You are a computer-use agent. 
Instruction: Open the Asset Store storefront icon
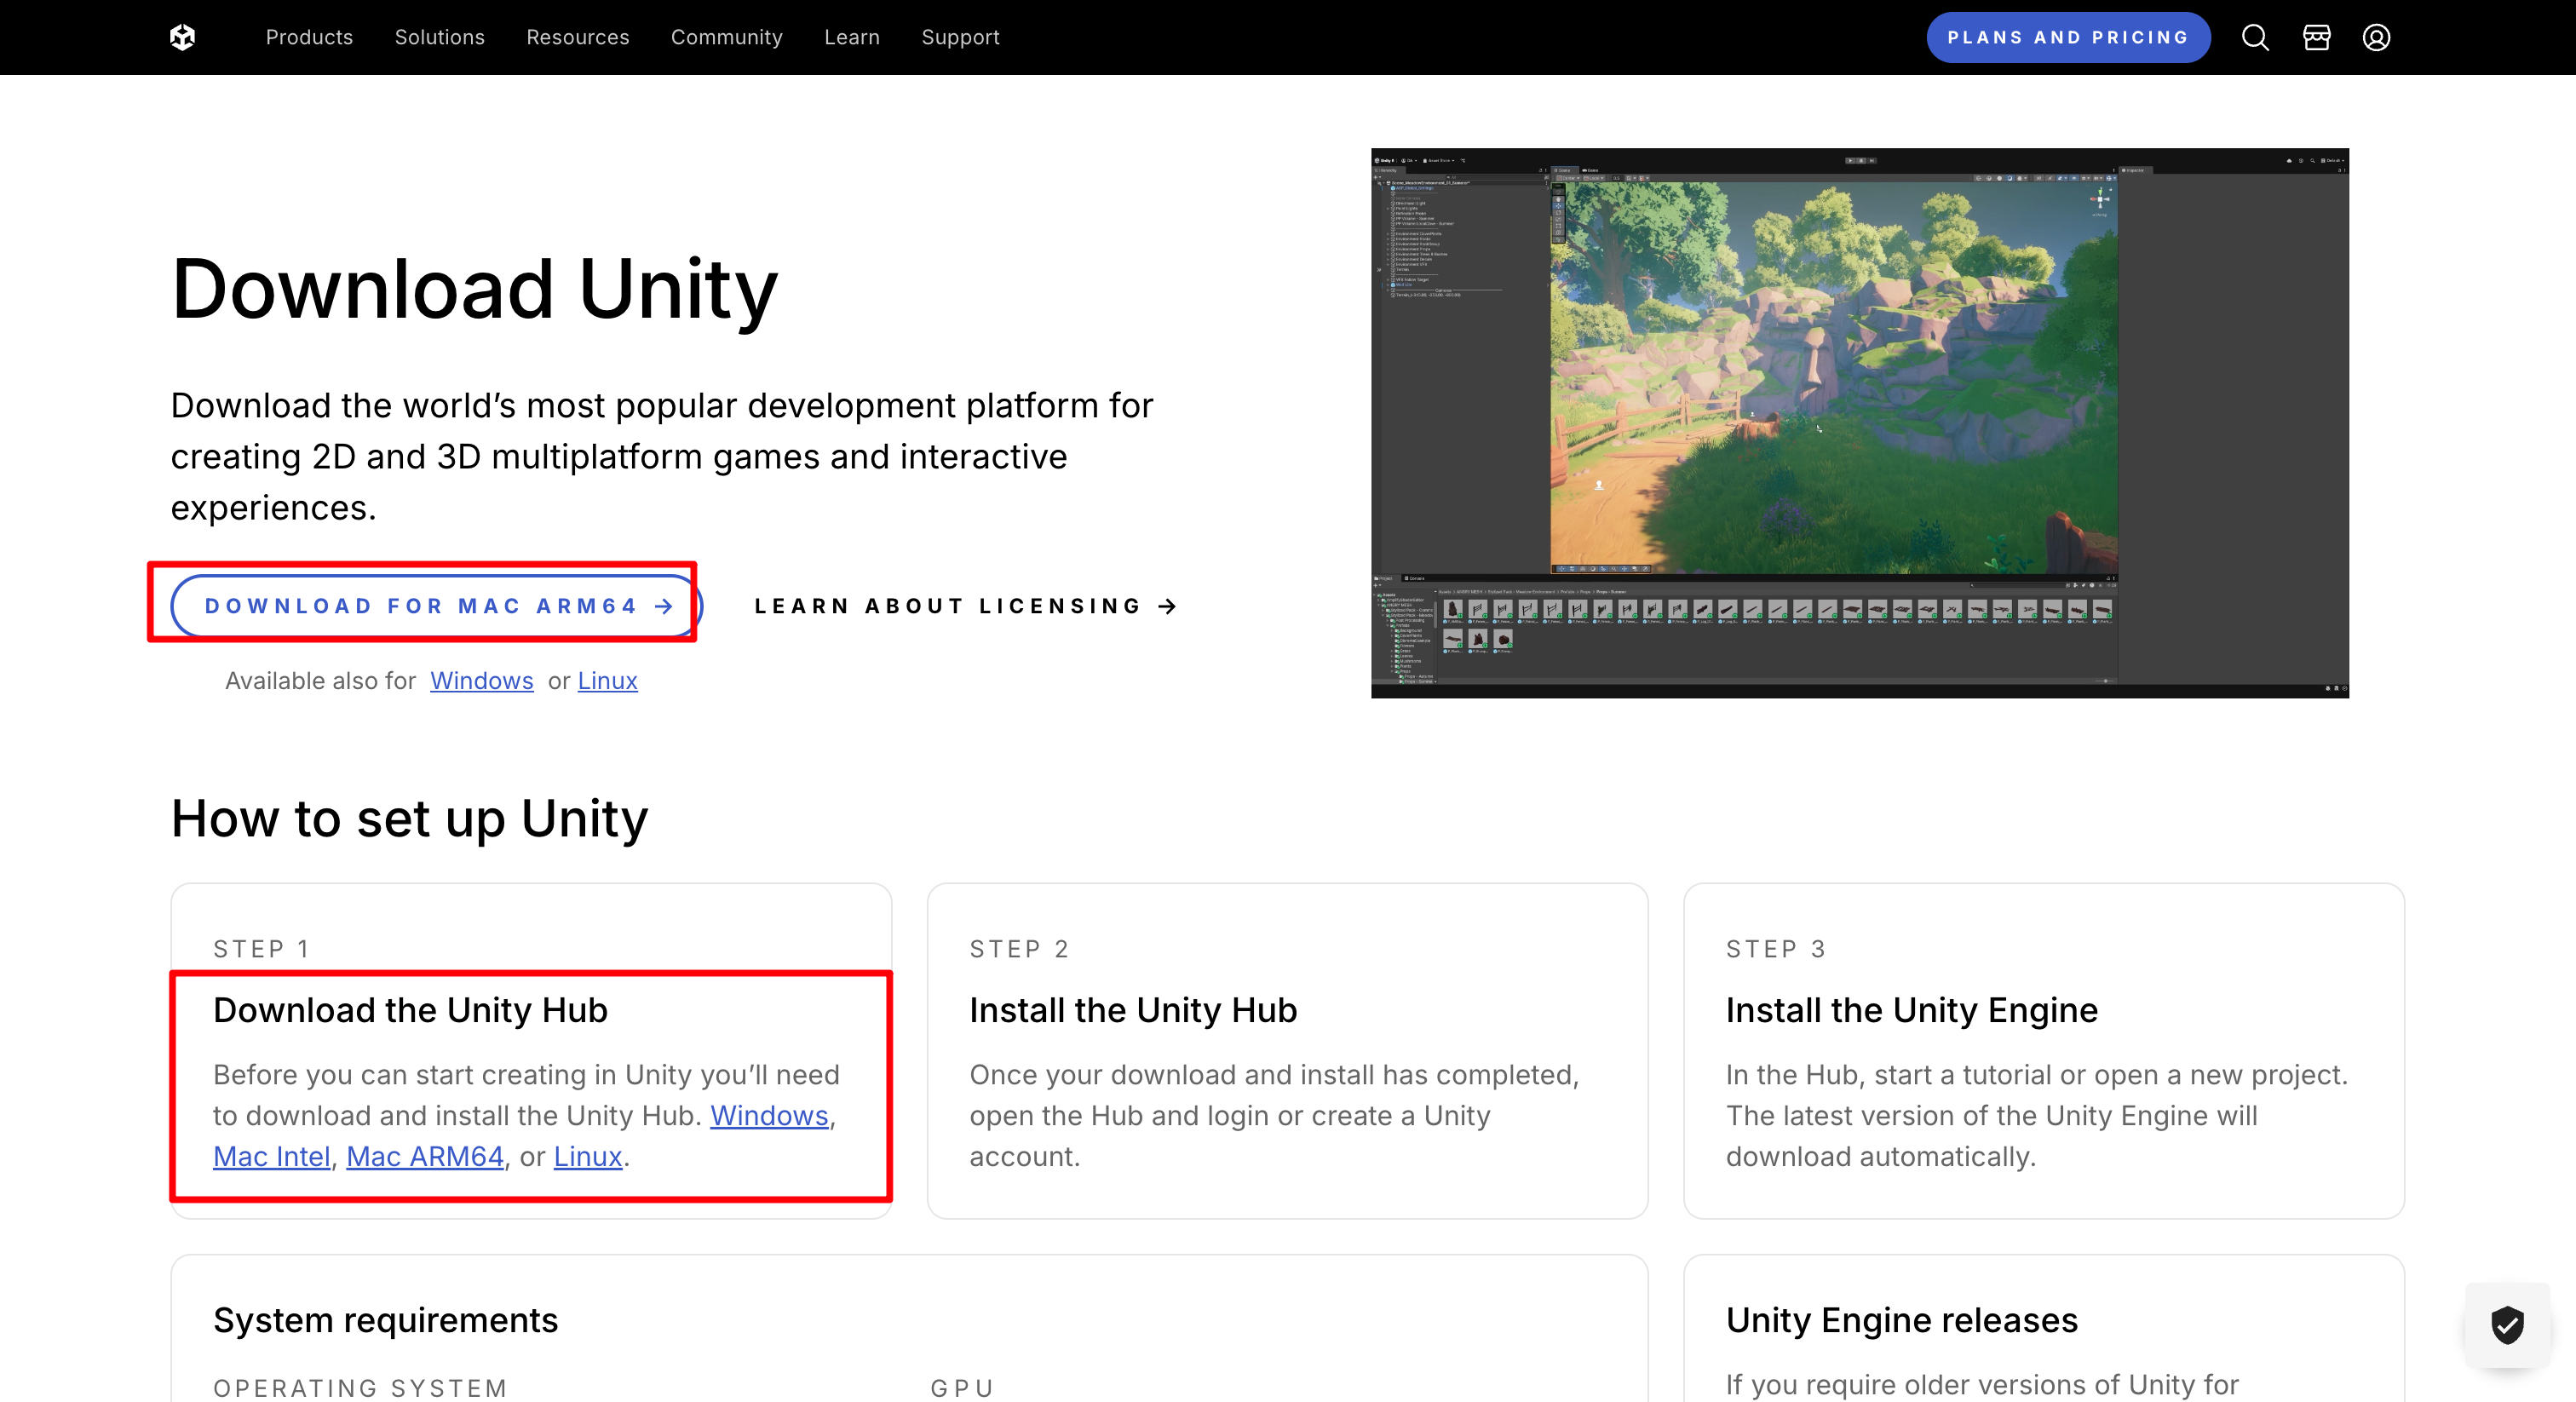(x=2316, y=37)
